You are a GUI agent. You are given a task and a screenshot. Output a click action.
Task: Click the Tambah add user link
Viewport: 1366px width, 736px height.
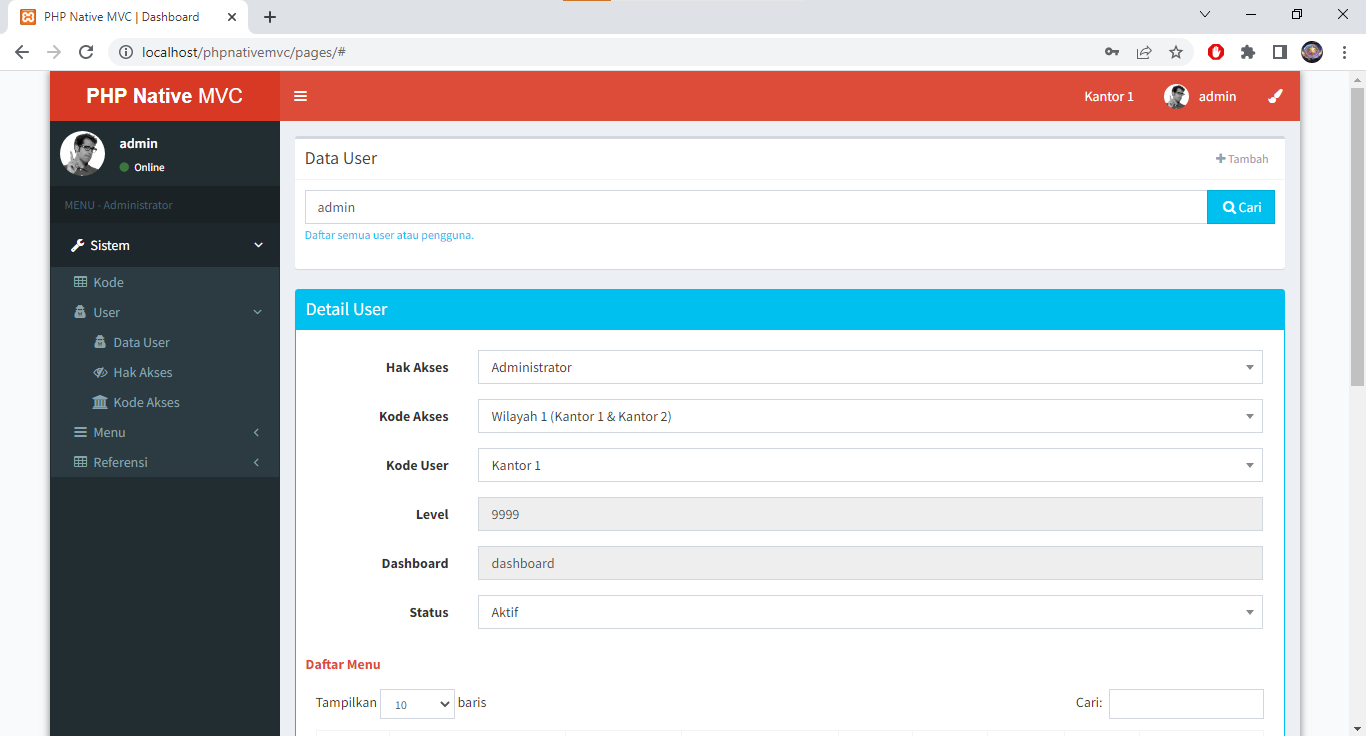(x=1242, y=159)
